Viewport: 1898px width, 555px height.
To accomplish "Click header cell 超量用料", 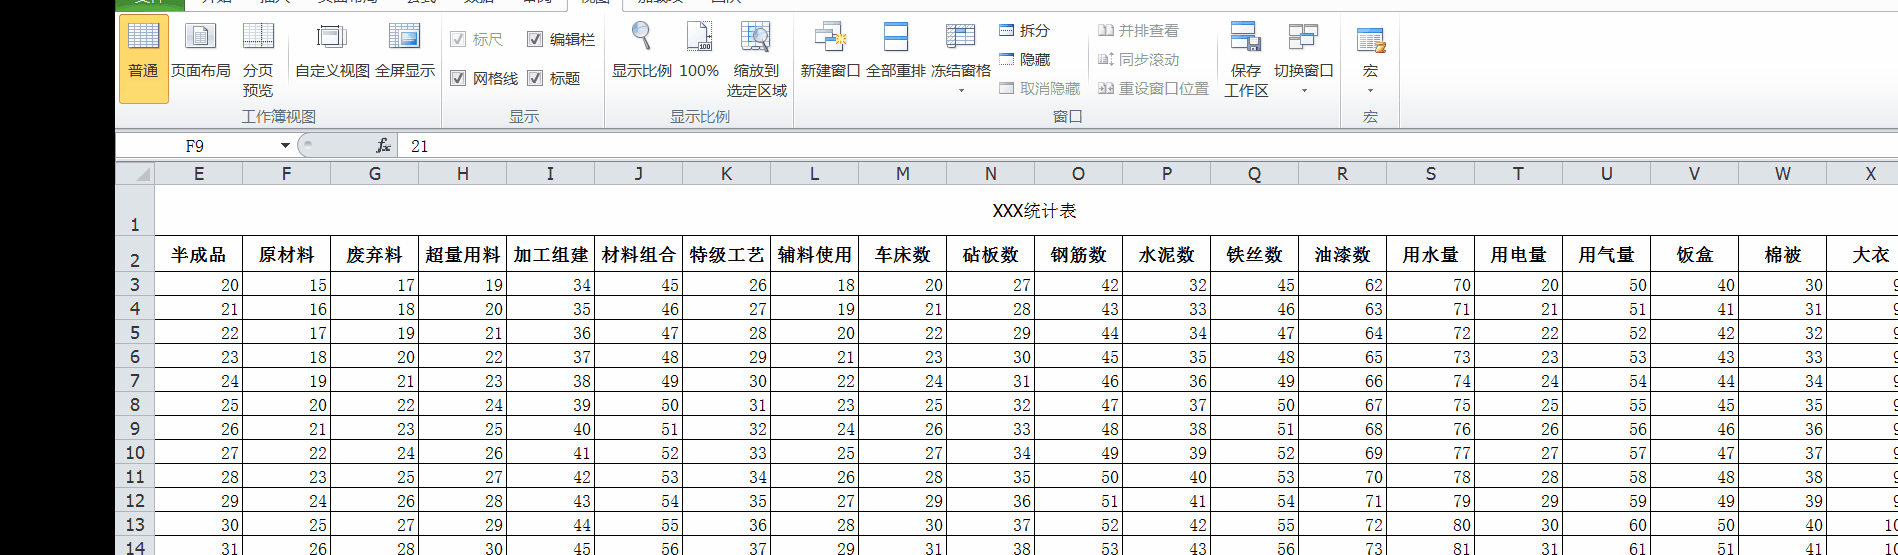I will [463, 255].
